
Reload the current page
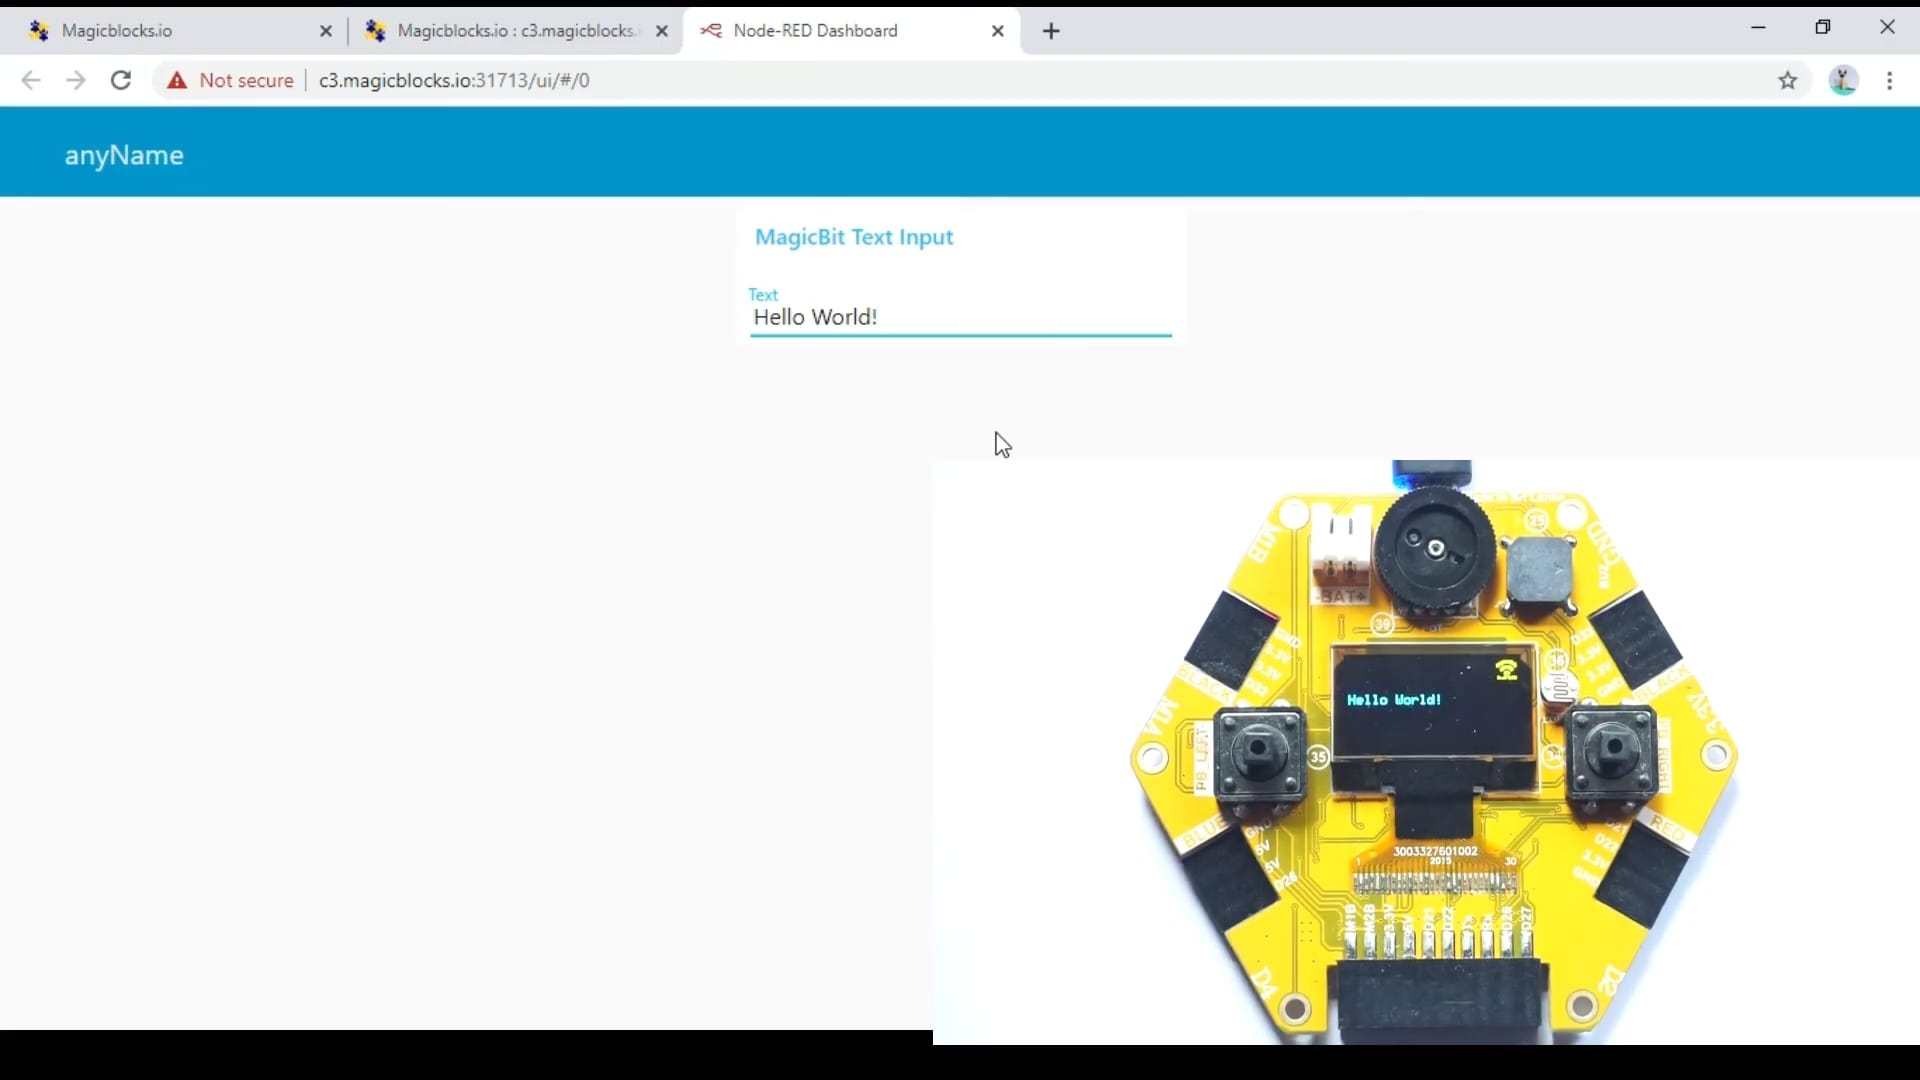[121, 81]
